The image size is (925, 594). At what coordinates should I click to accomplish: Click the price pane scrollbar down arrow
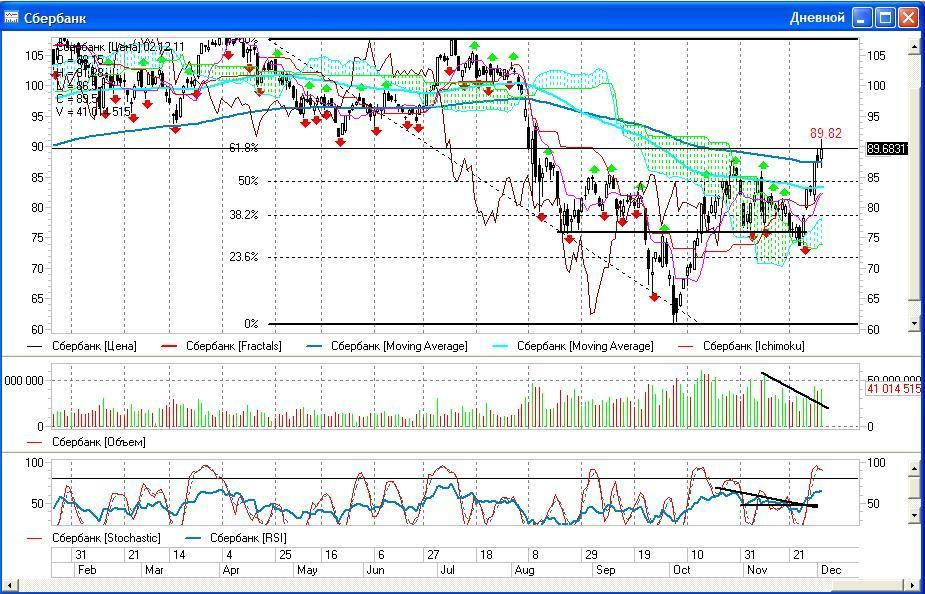(x=915, y=323)
